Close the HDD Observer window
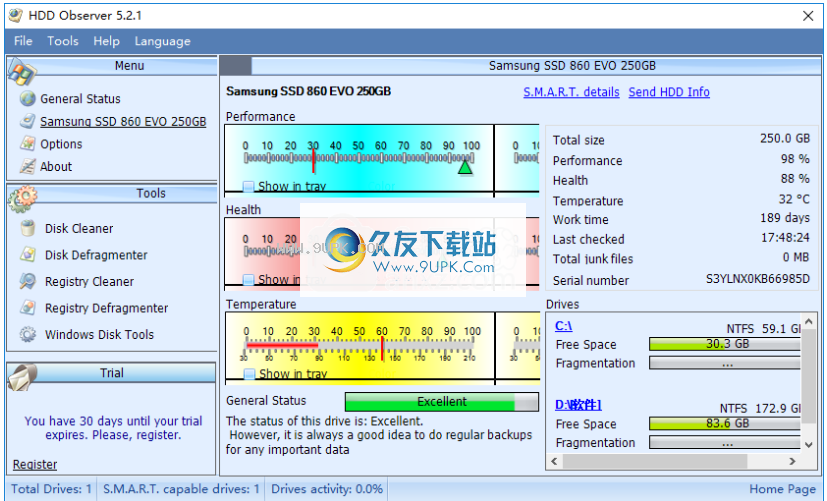Image resolution: width=827 pixels, height=501 pixels. (x=807, y=16)
